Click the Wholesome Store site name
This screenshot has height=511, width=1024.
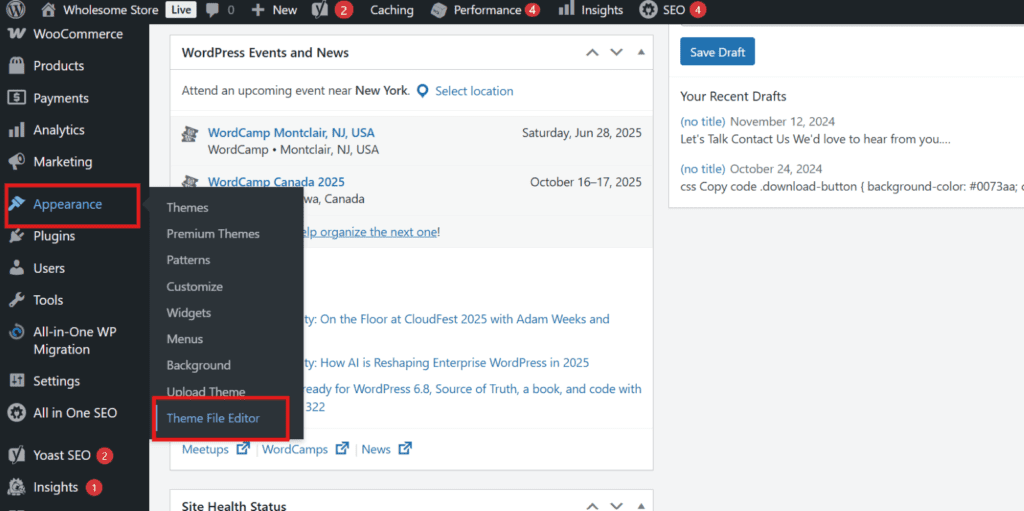coord(110,10)
